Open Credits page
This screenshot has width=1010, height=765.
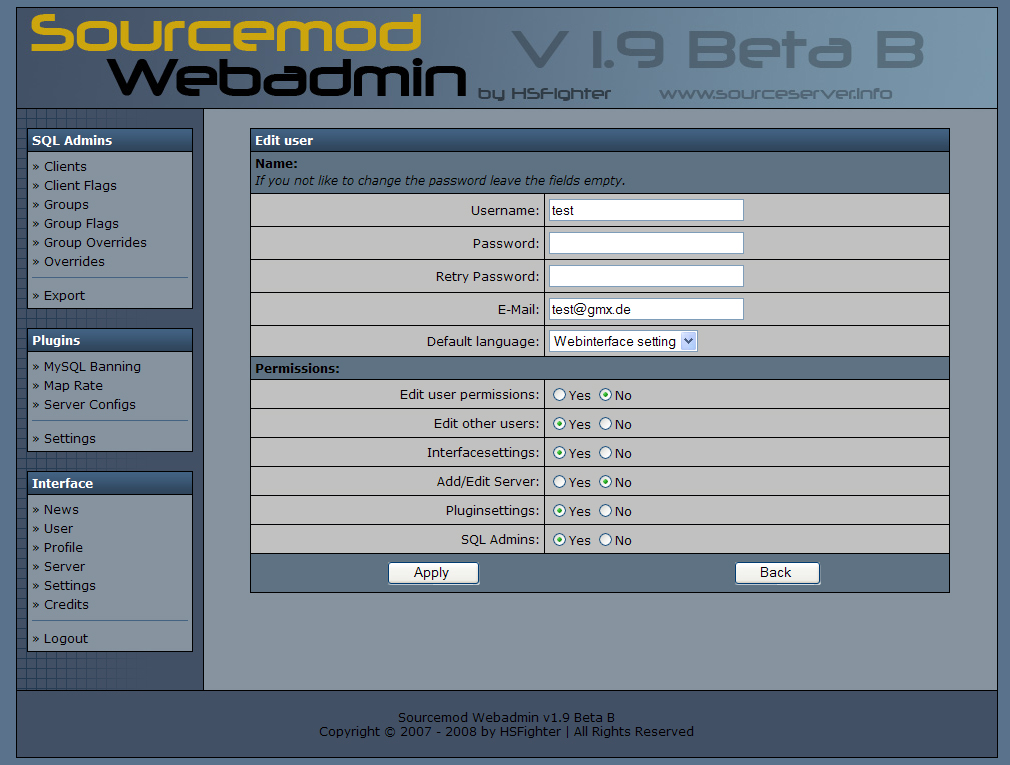[66, 604]
